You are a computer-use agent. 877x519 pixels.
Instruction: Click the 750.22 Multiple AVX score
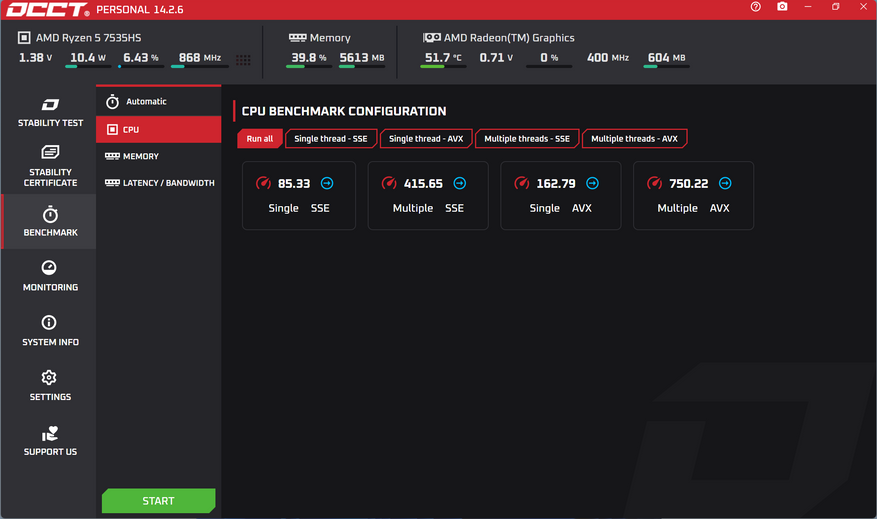694,195
